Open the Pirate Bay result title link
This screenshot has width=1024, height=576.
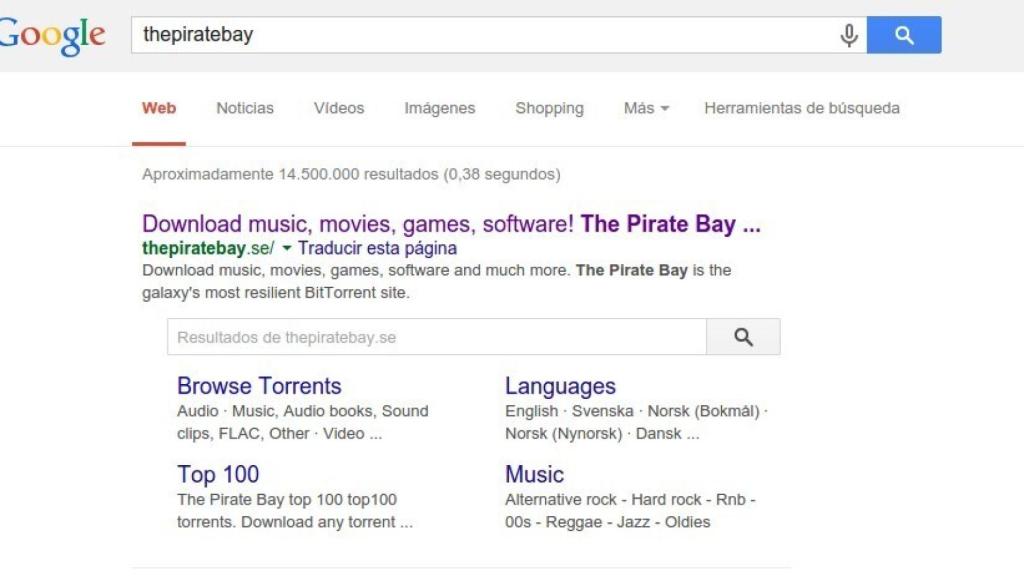453,223
